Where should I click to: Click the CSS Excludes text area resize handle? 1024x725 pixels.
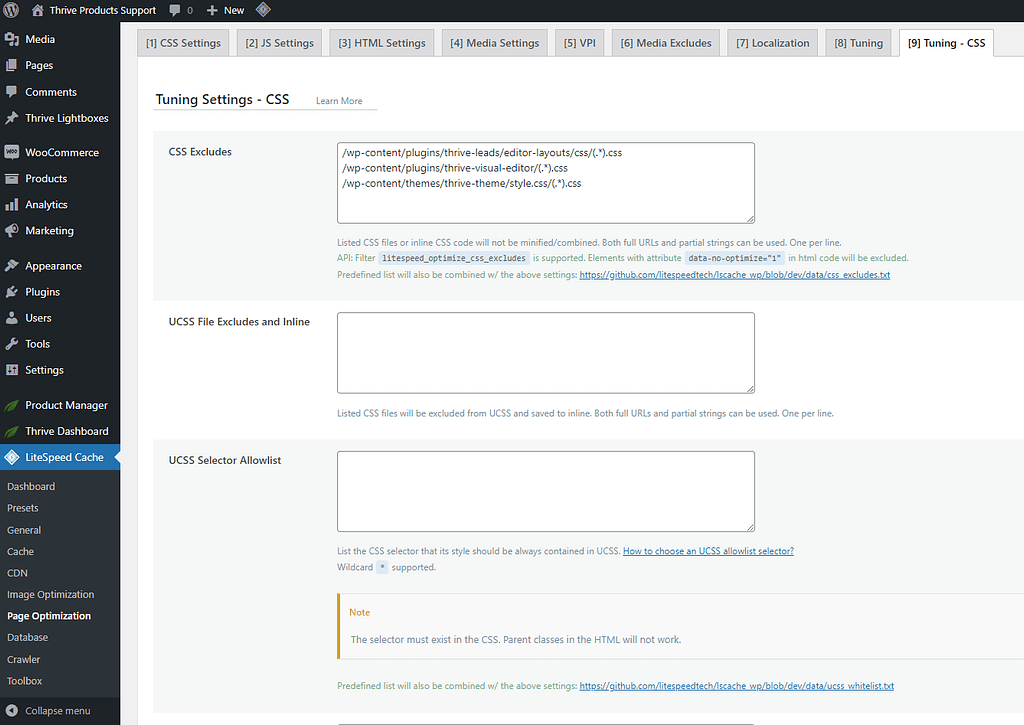pyautogui.click(x=750, y=219)
